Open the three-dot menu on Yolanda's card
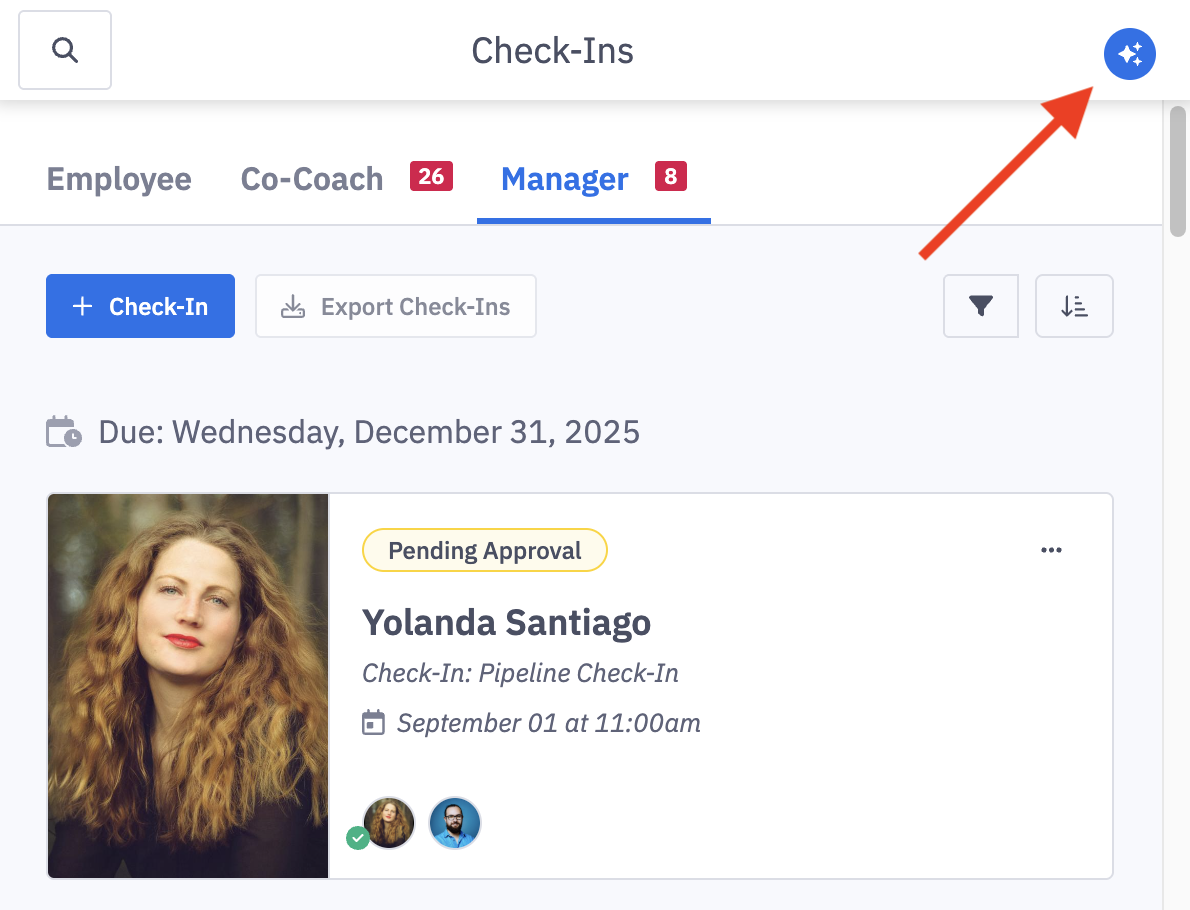 [x=1051, y=550]
